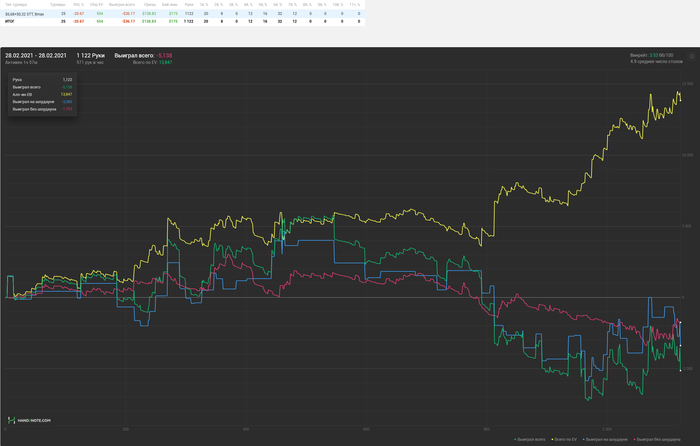Sort by 'Chip EV' column header
This screenshot has height=446, width=700.
[96, 4]
